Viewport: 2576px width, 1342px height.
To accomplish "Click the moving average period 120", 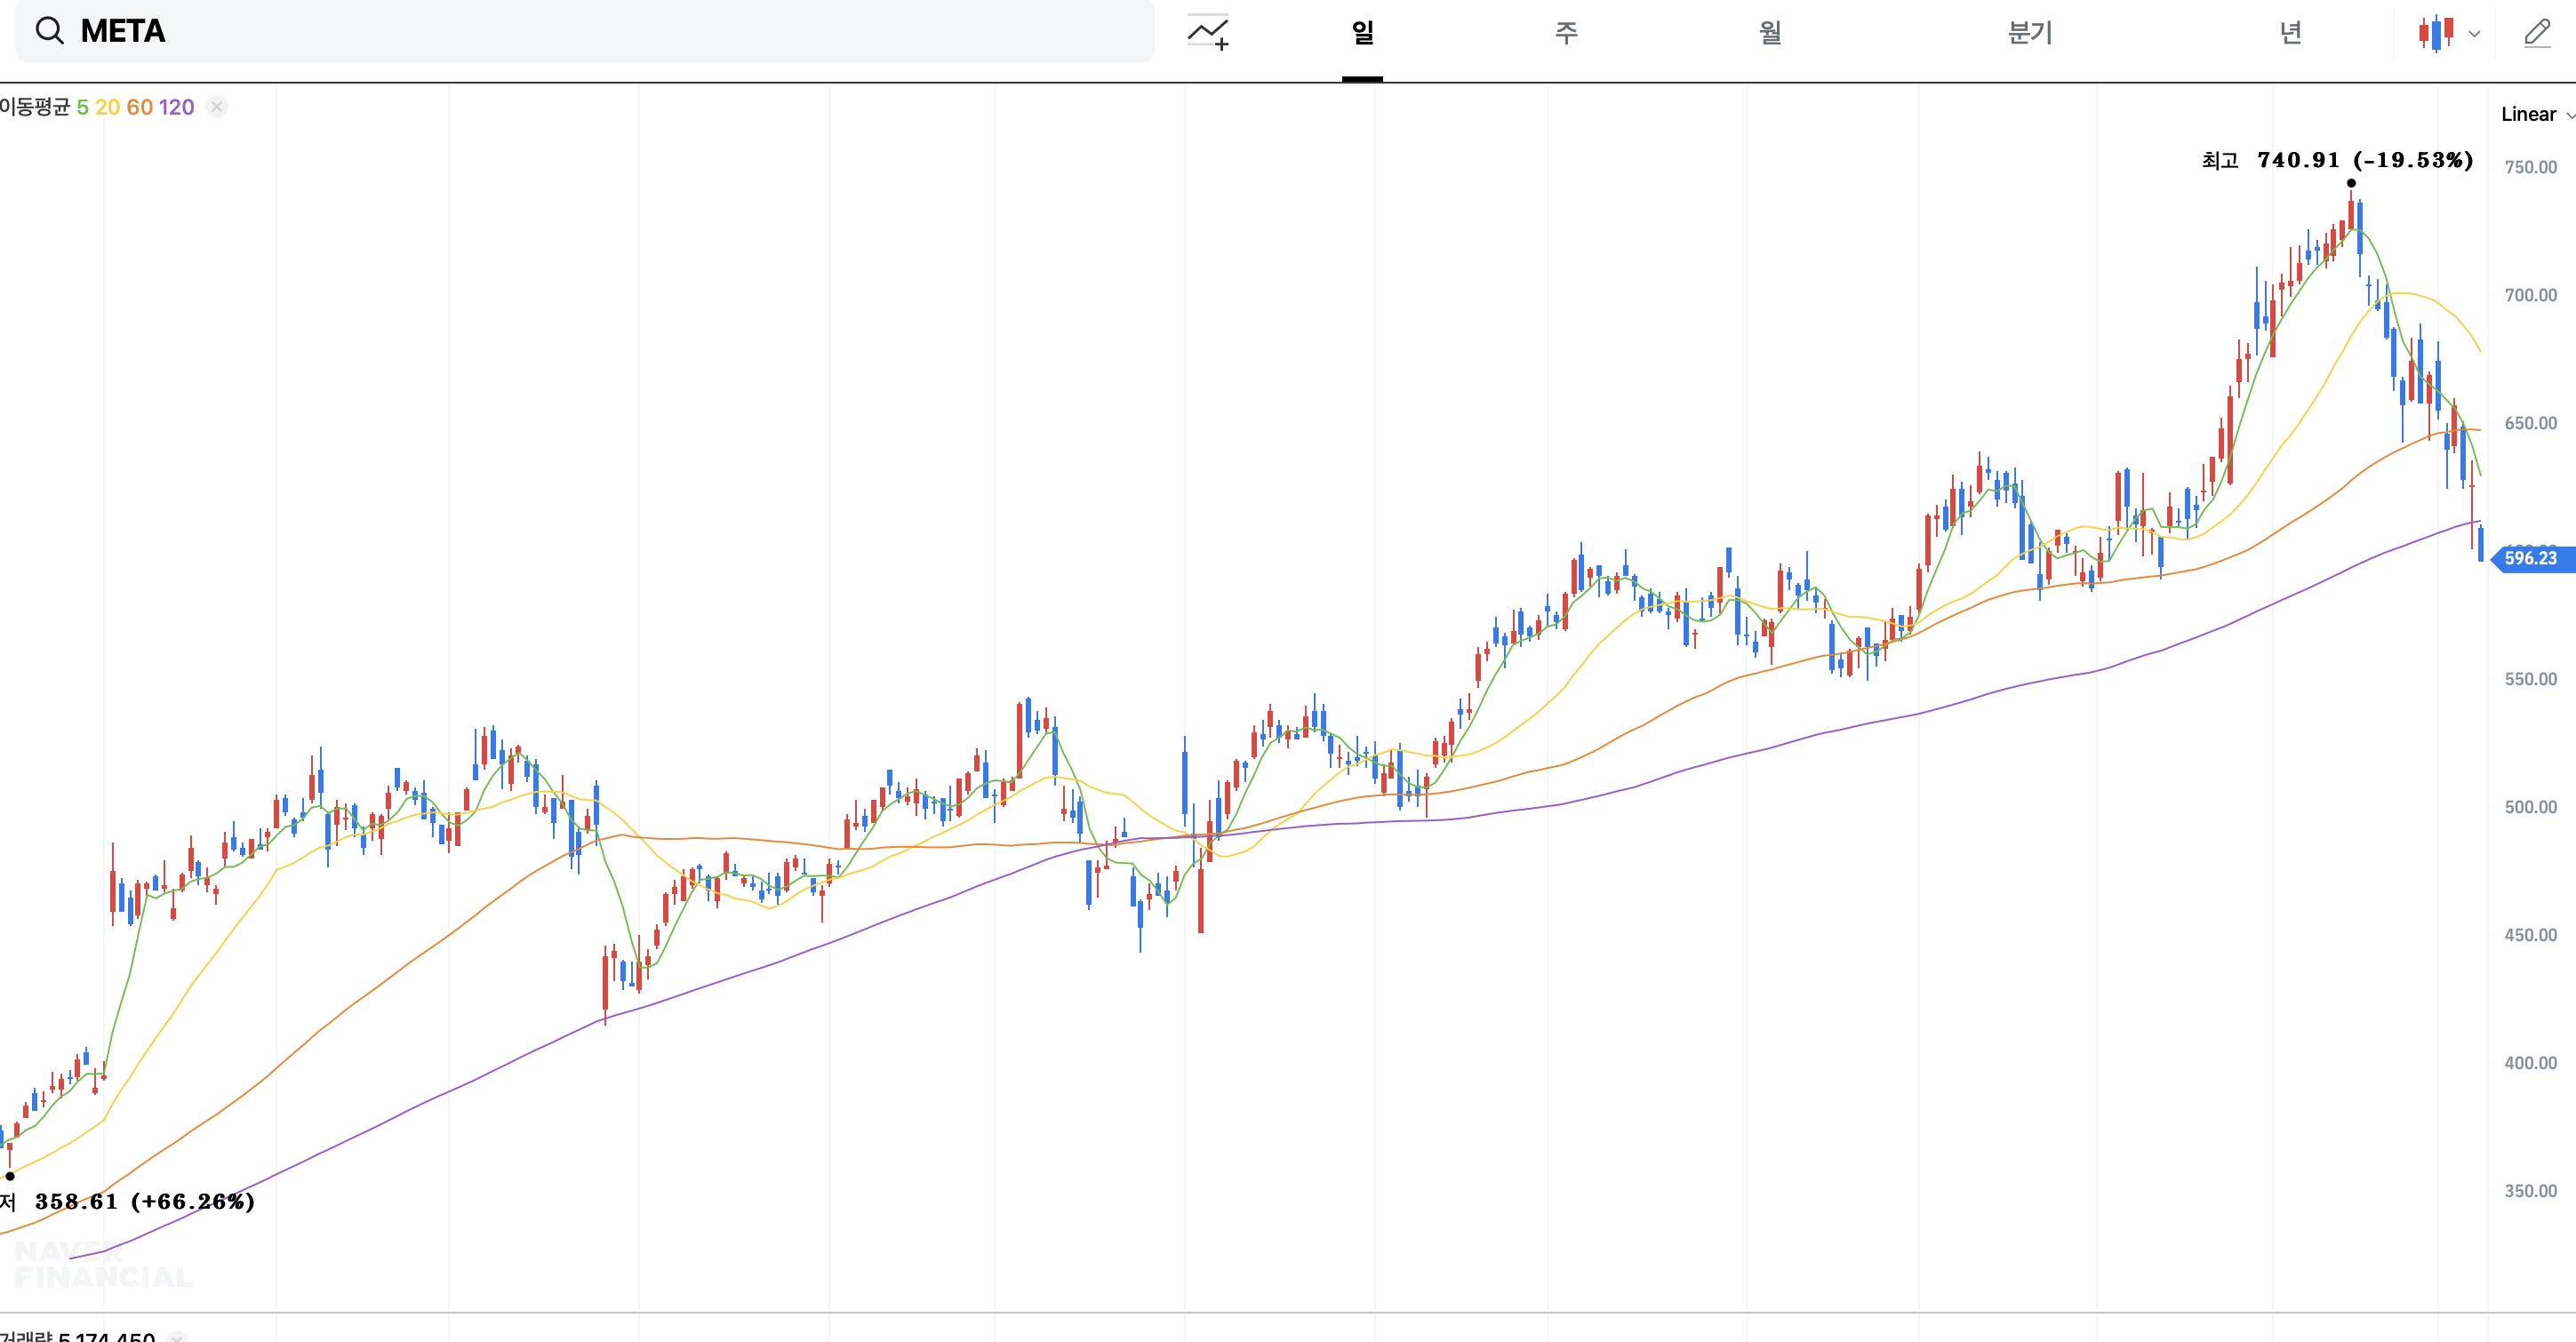I will click(x=177, y=107).
